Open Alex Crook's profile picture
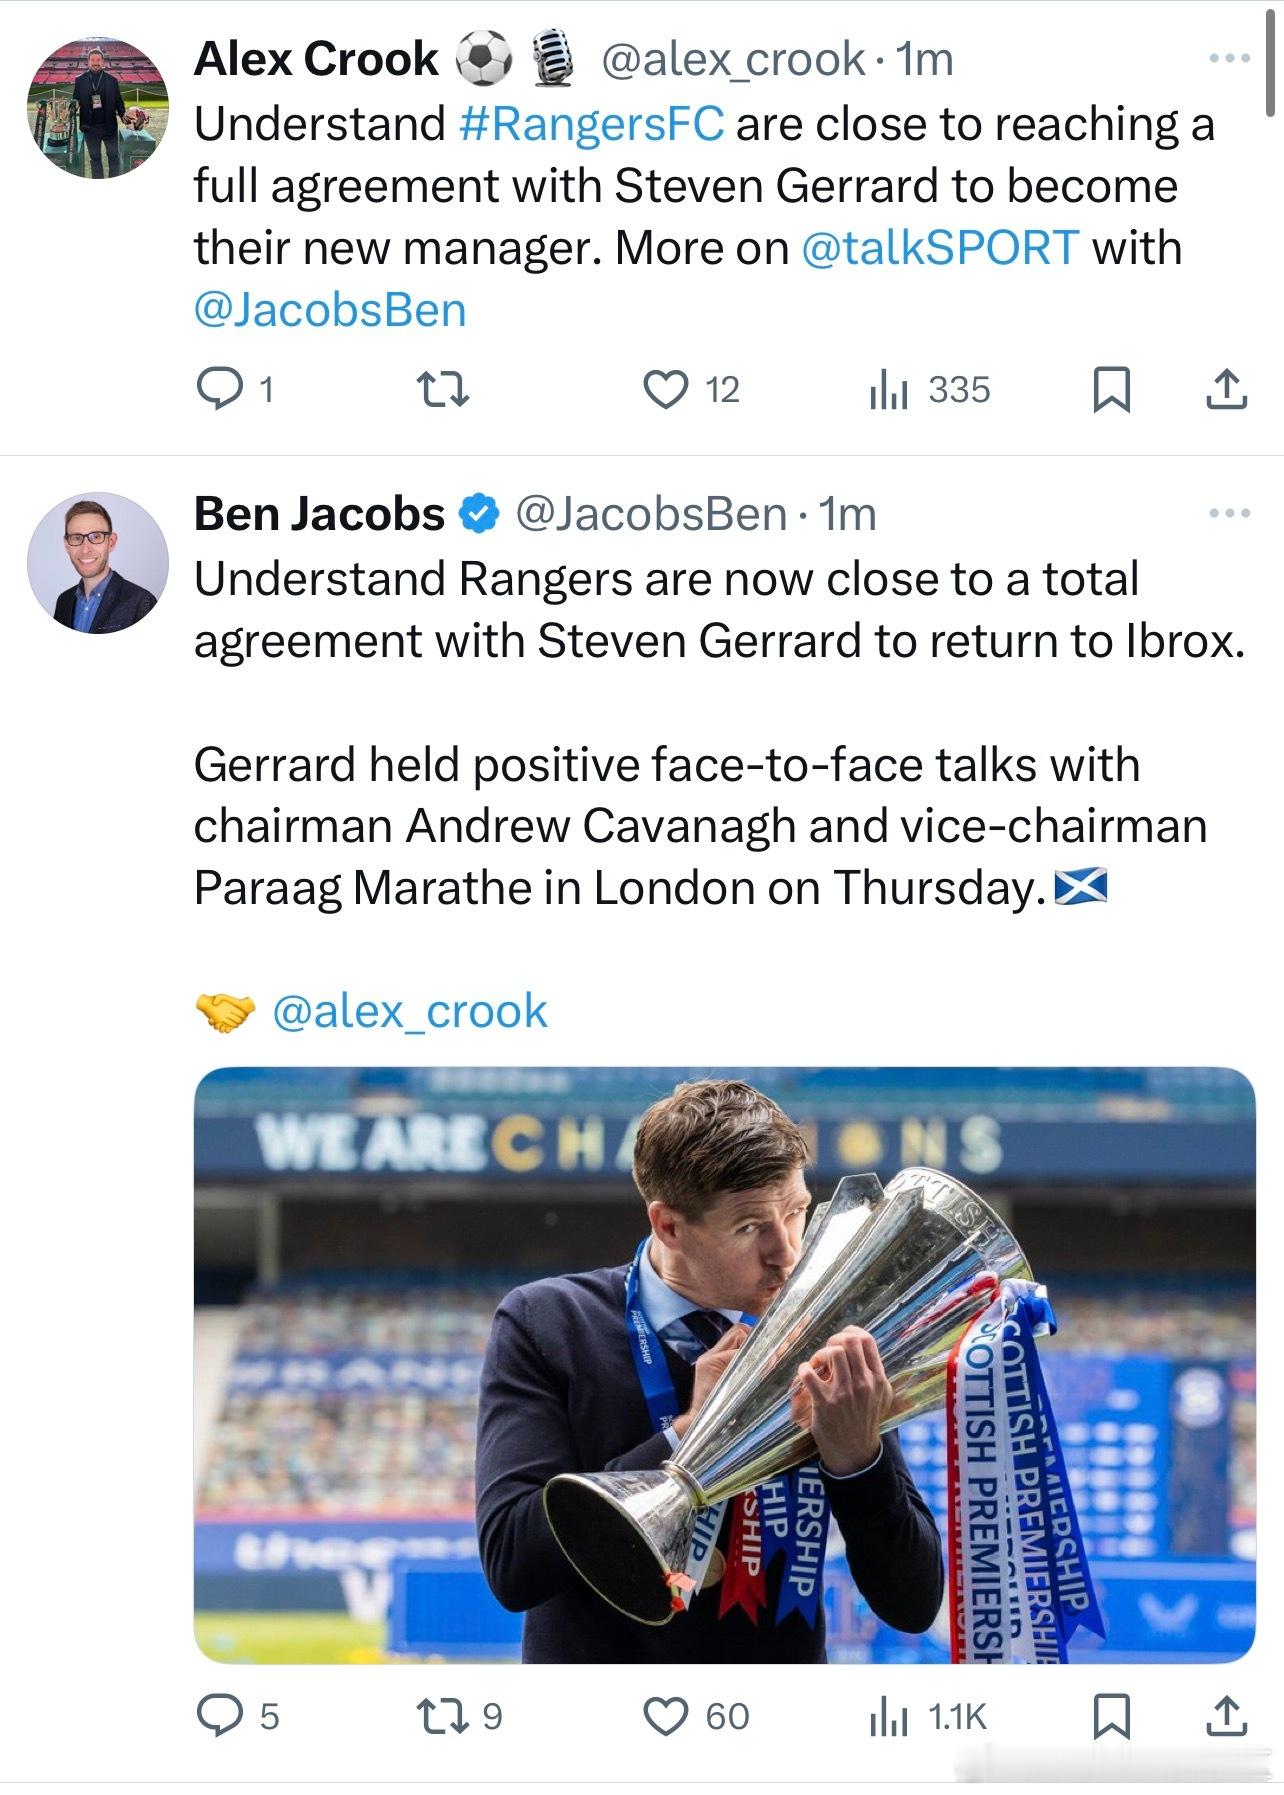 [98, 108]
